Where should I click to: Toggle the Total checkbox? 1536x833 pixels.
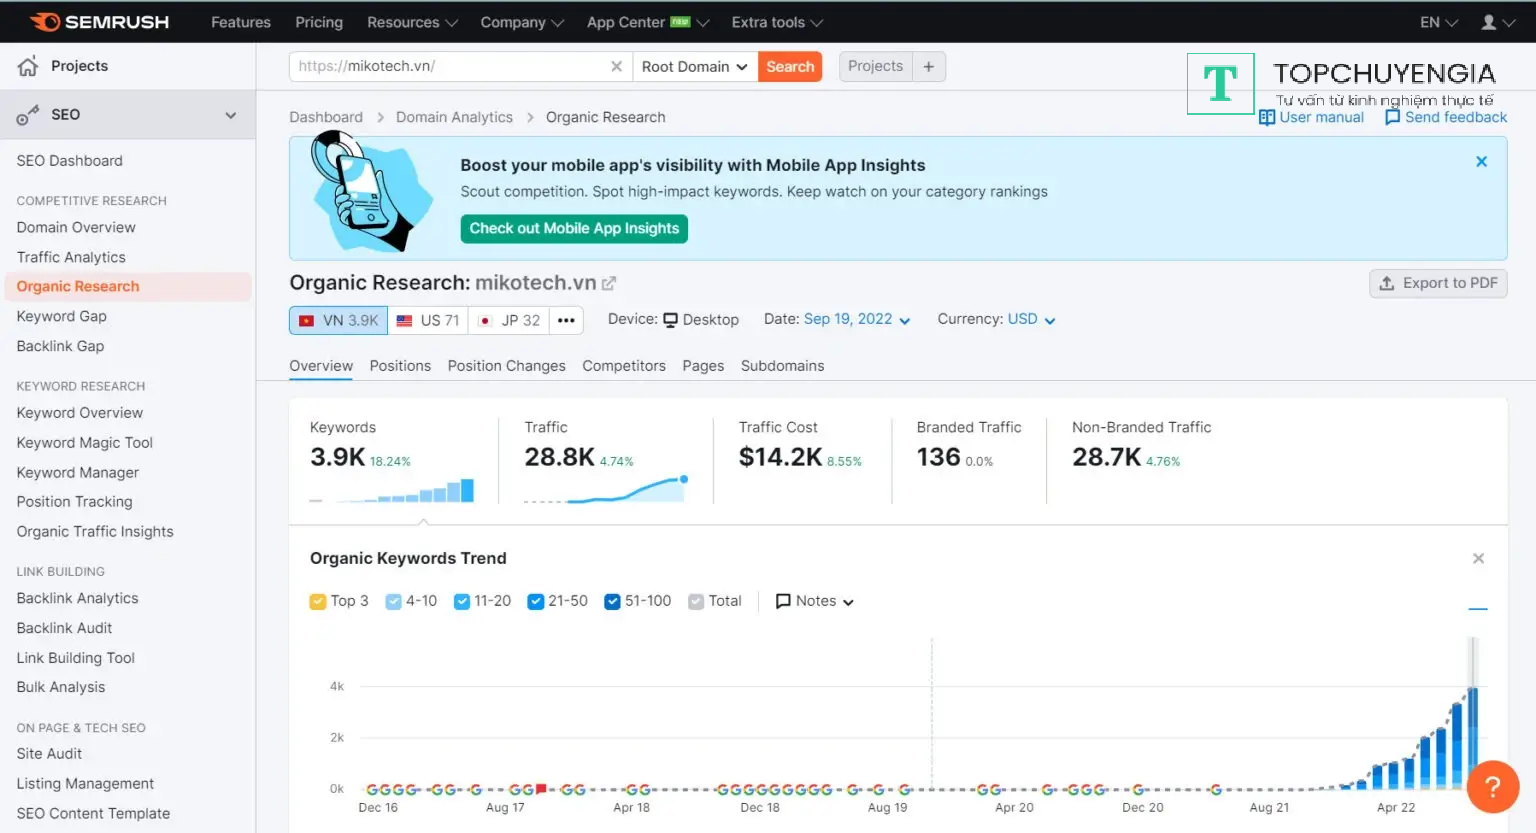696,601
